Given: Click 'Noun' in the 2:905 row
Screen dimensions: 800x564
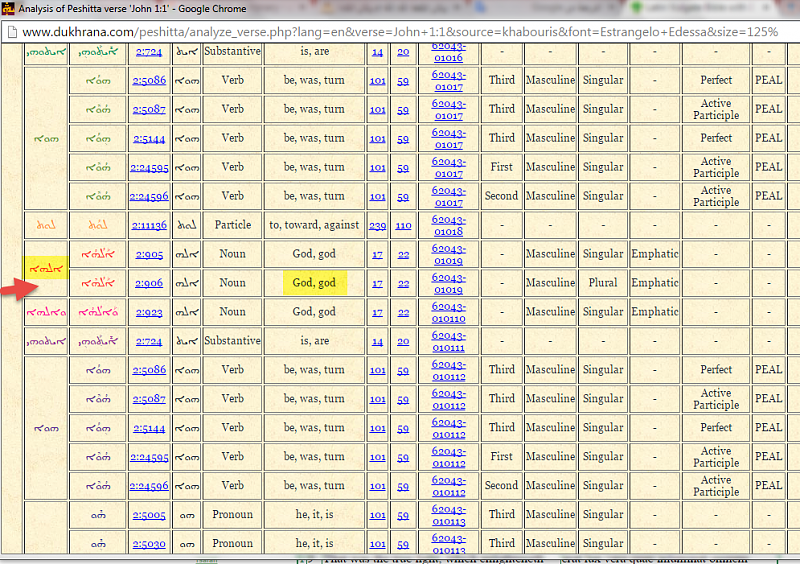Looking at the screenshot, I should 233,254.
